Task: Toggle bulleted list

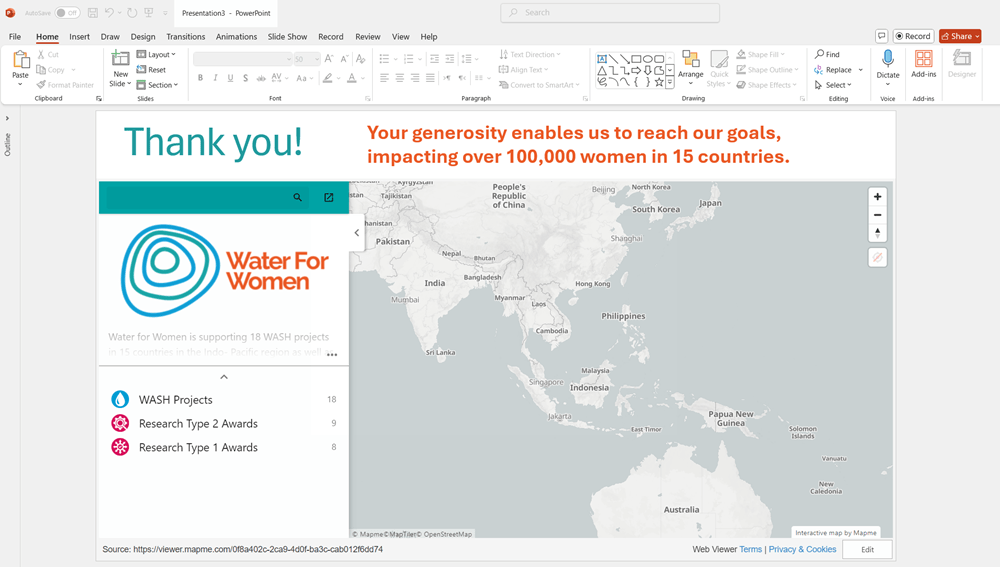Action: click(x=384, y=59)
